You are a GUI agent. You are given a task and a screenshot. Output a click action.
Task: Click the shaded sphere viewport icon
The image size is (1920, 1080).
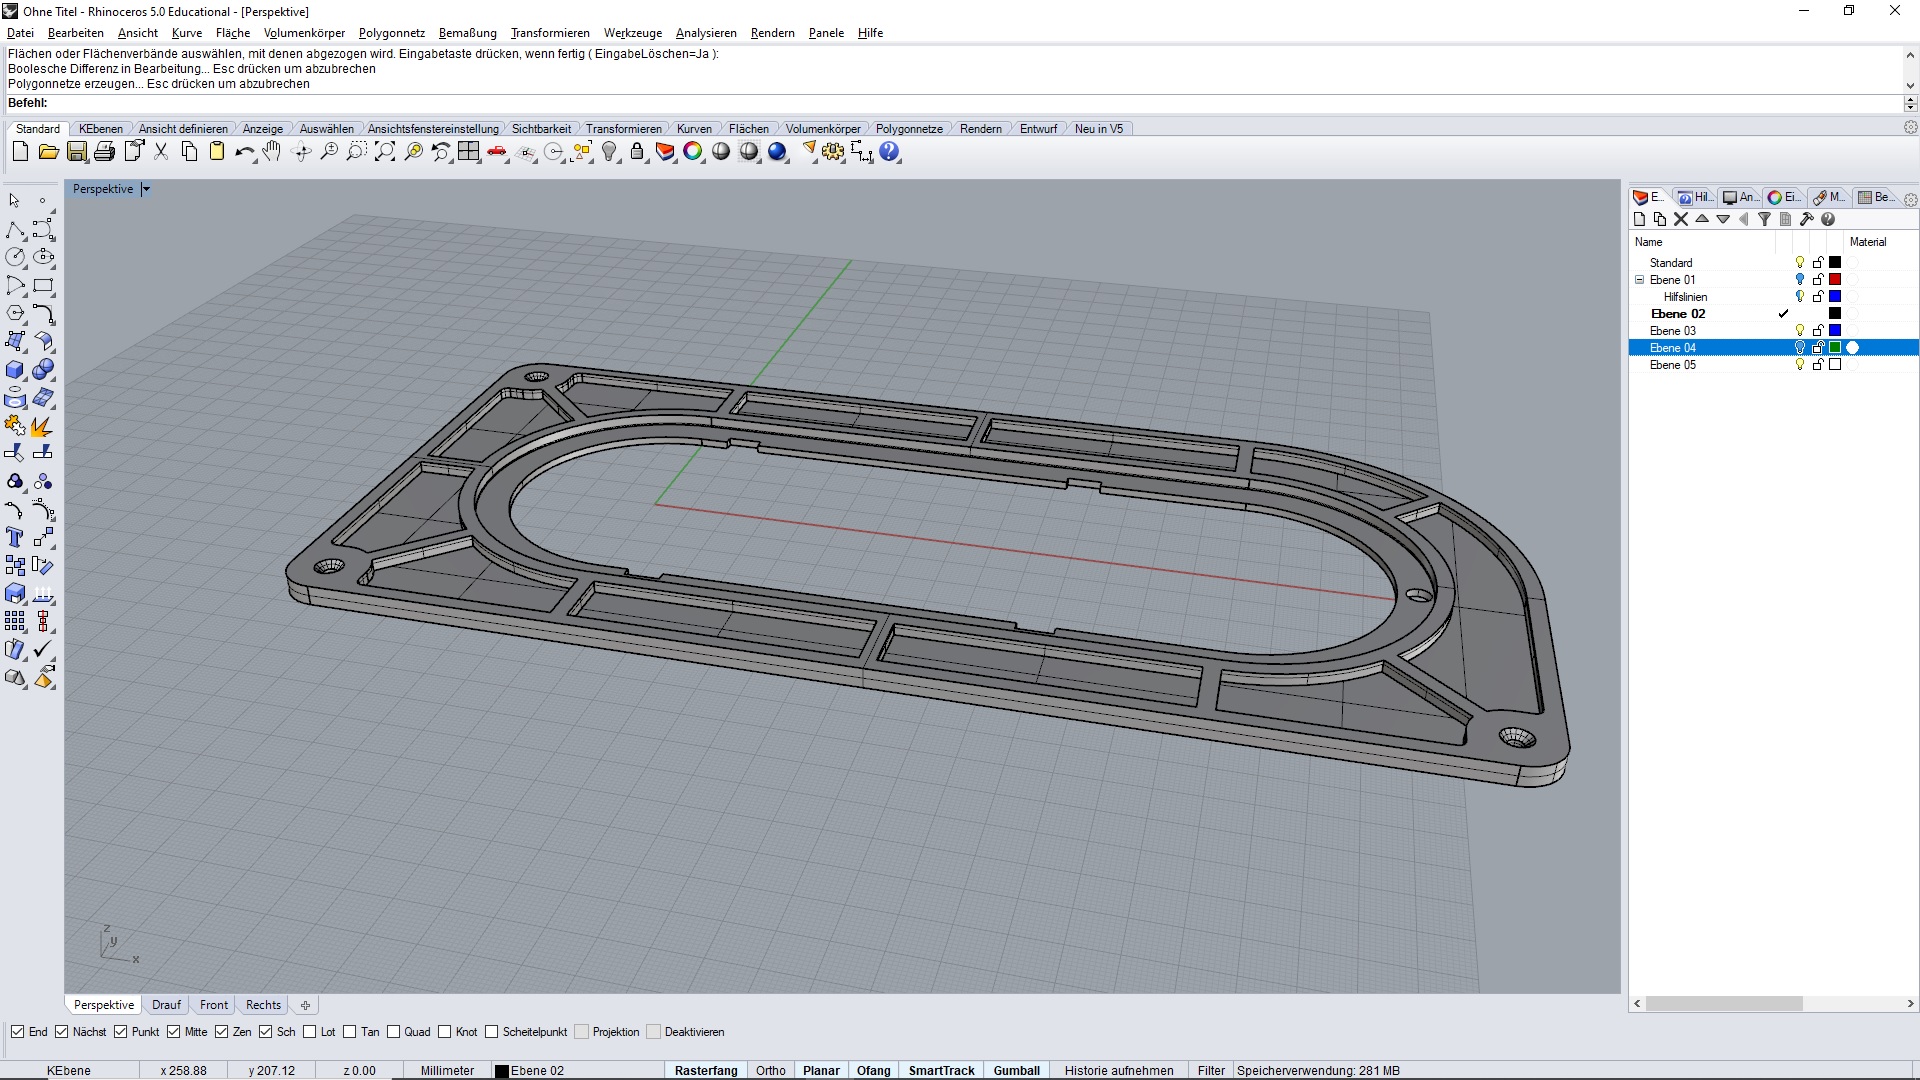tap(721, 152)
